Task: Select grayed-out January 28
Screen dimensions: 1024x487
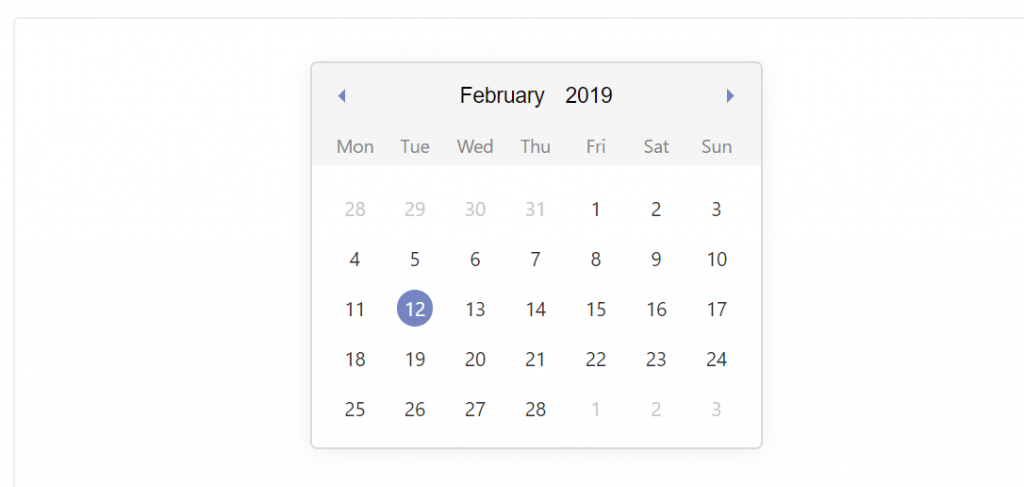Action: tap(355, 209)
